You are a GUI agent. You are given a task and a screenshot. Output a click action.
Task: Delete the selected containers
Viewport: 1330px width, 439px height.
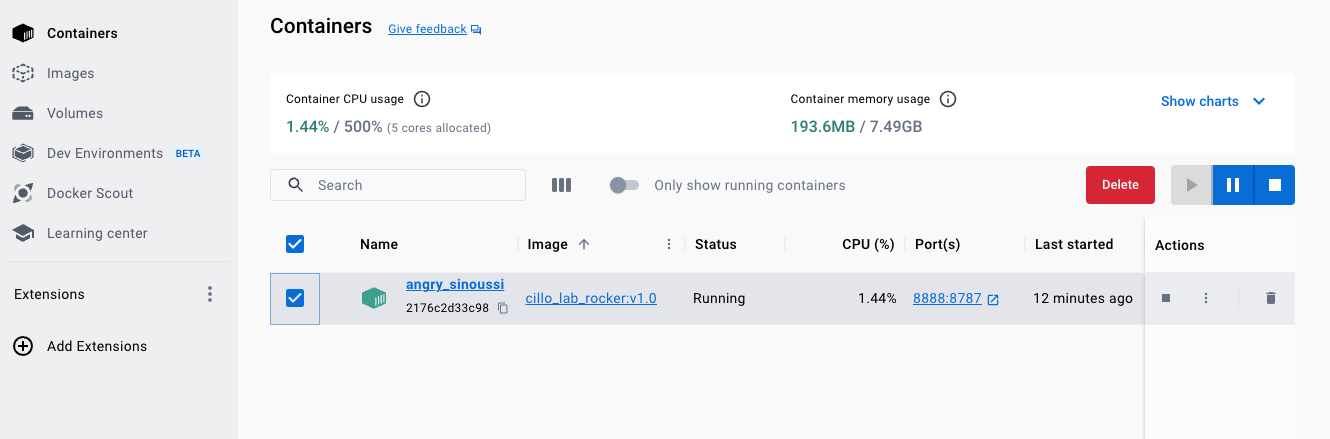(1120, 185)
